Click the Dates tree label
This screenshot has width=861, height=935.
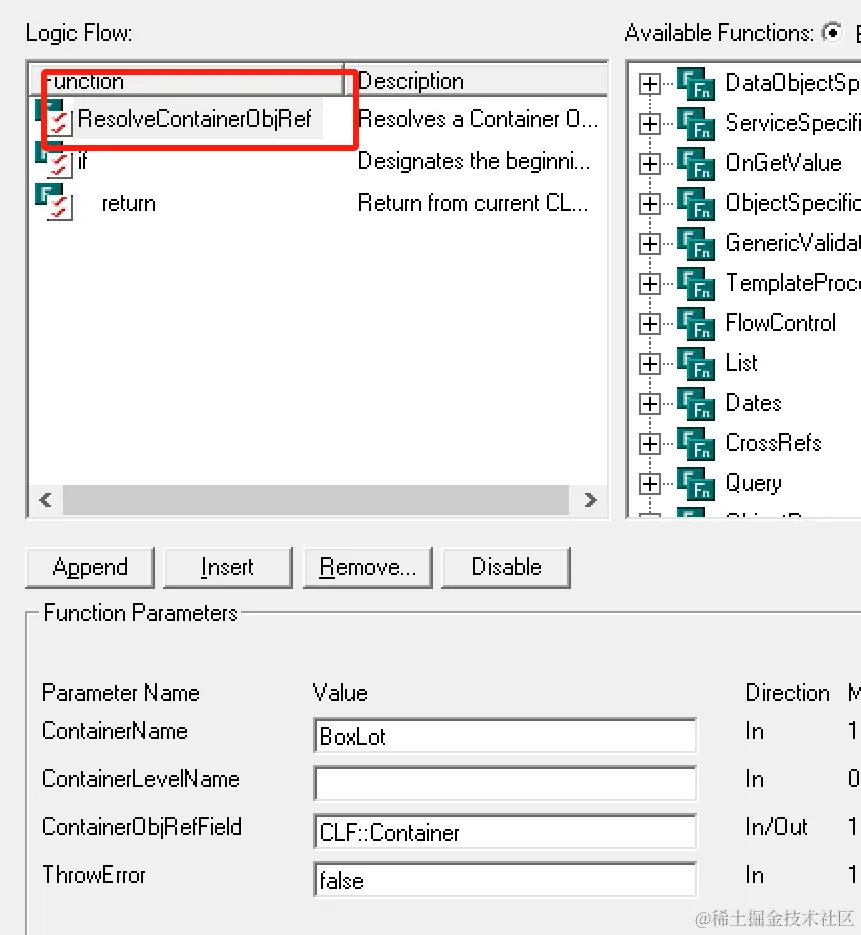coord(754,403)
